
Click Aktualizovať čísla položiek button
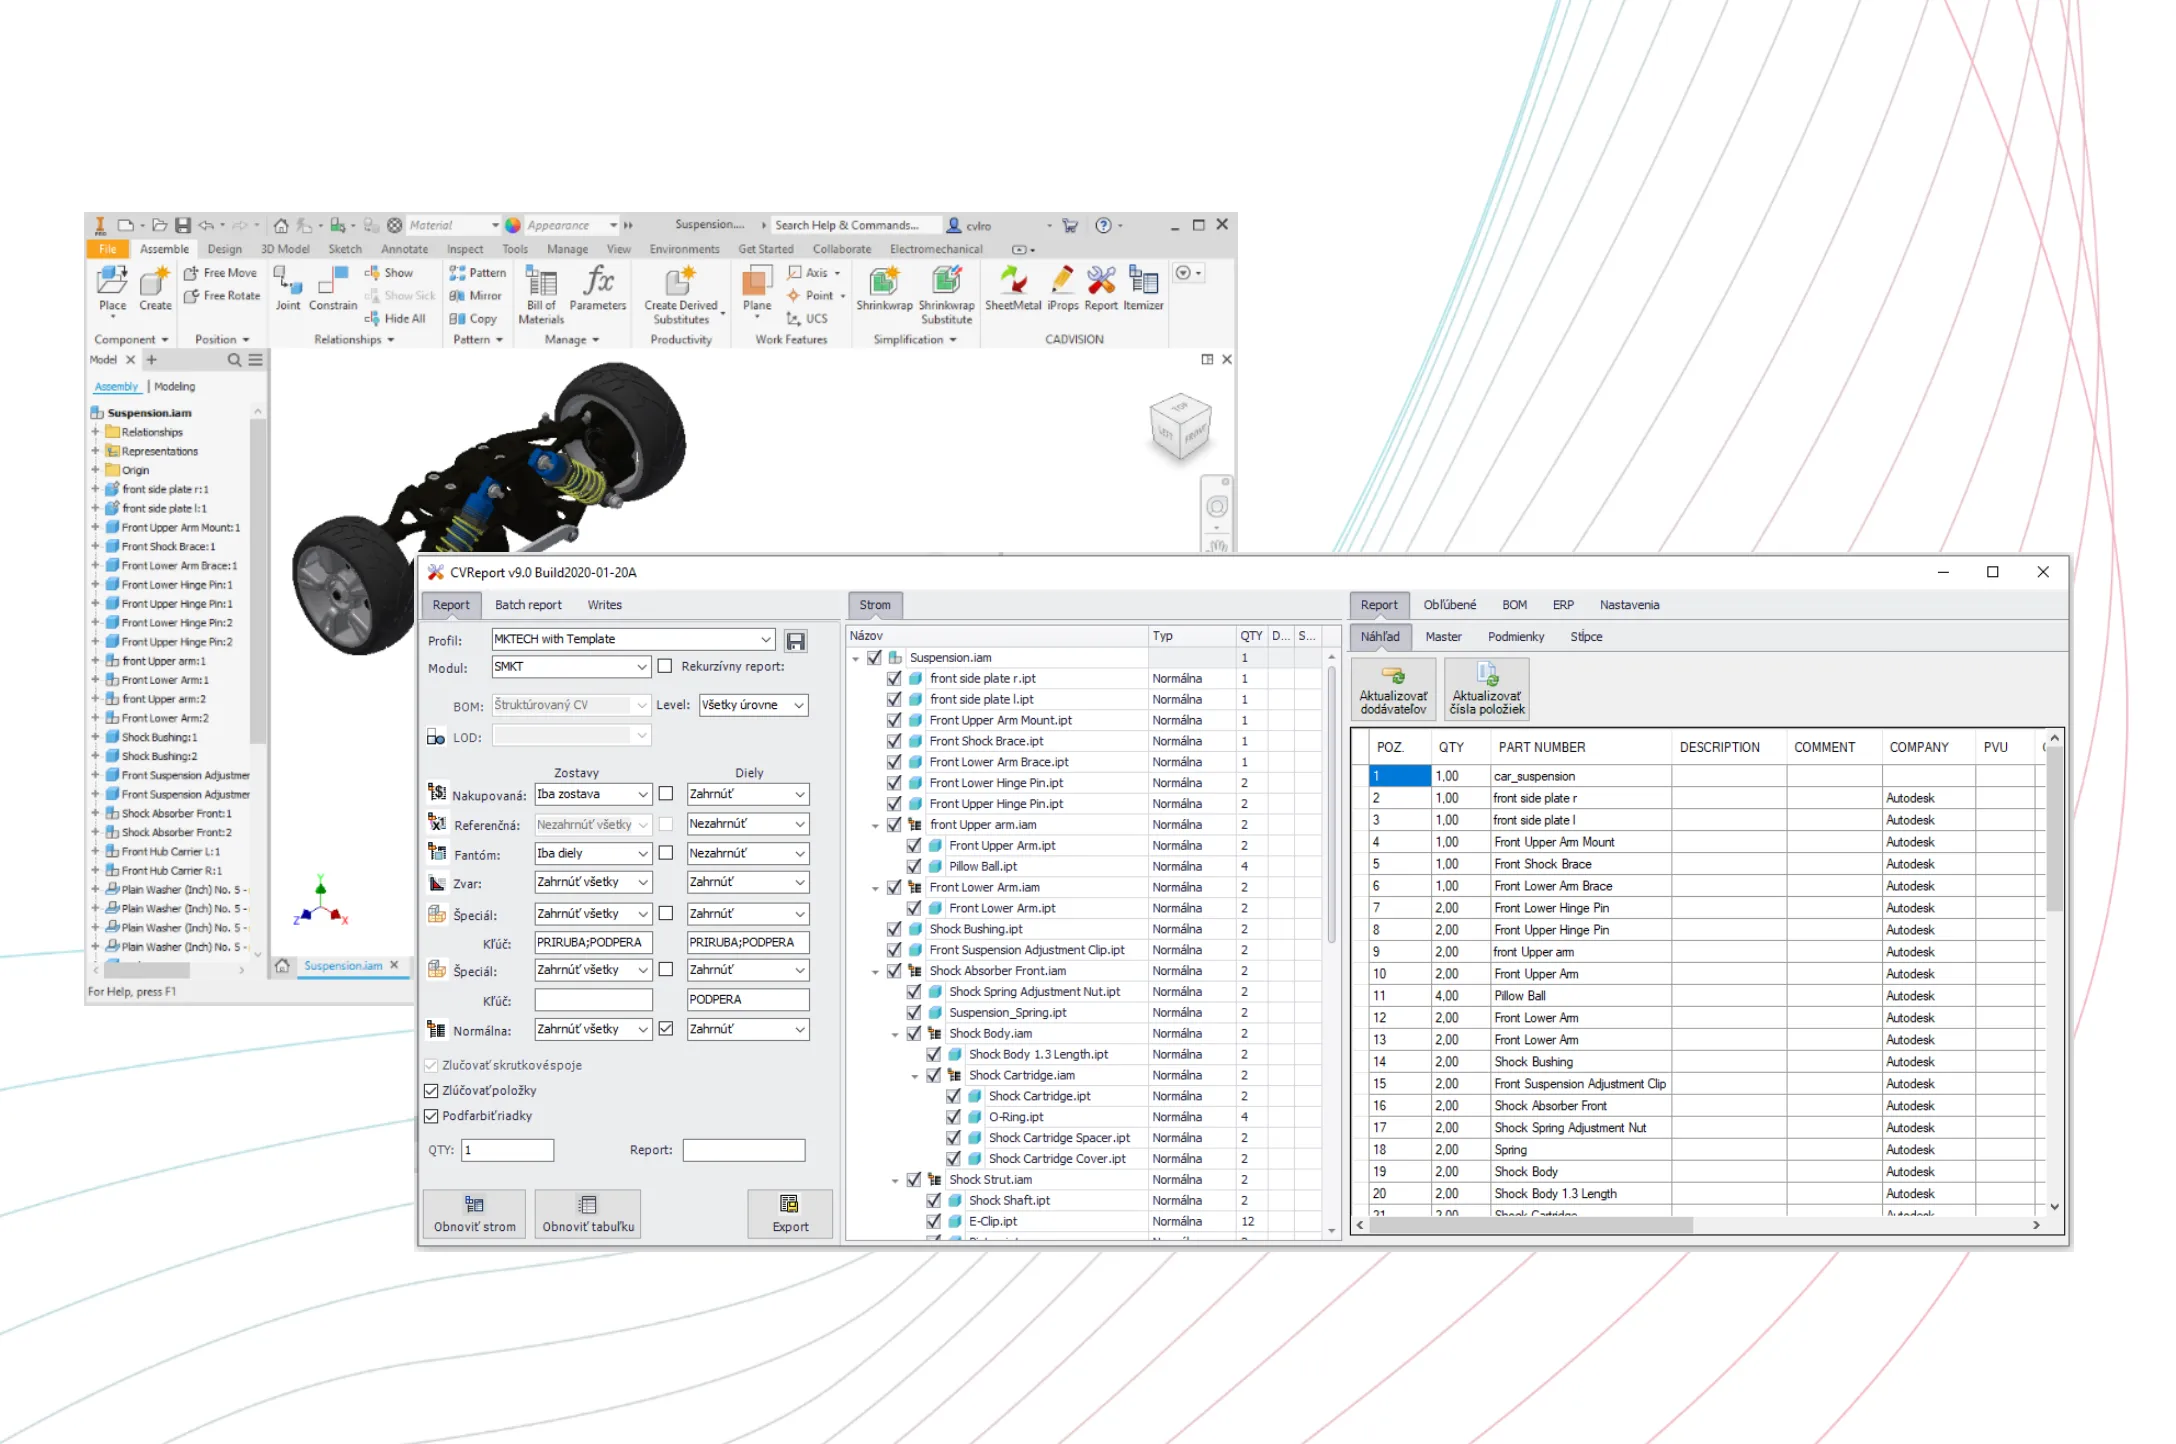click(1487, 689)
